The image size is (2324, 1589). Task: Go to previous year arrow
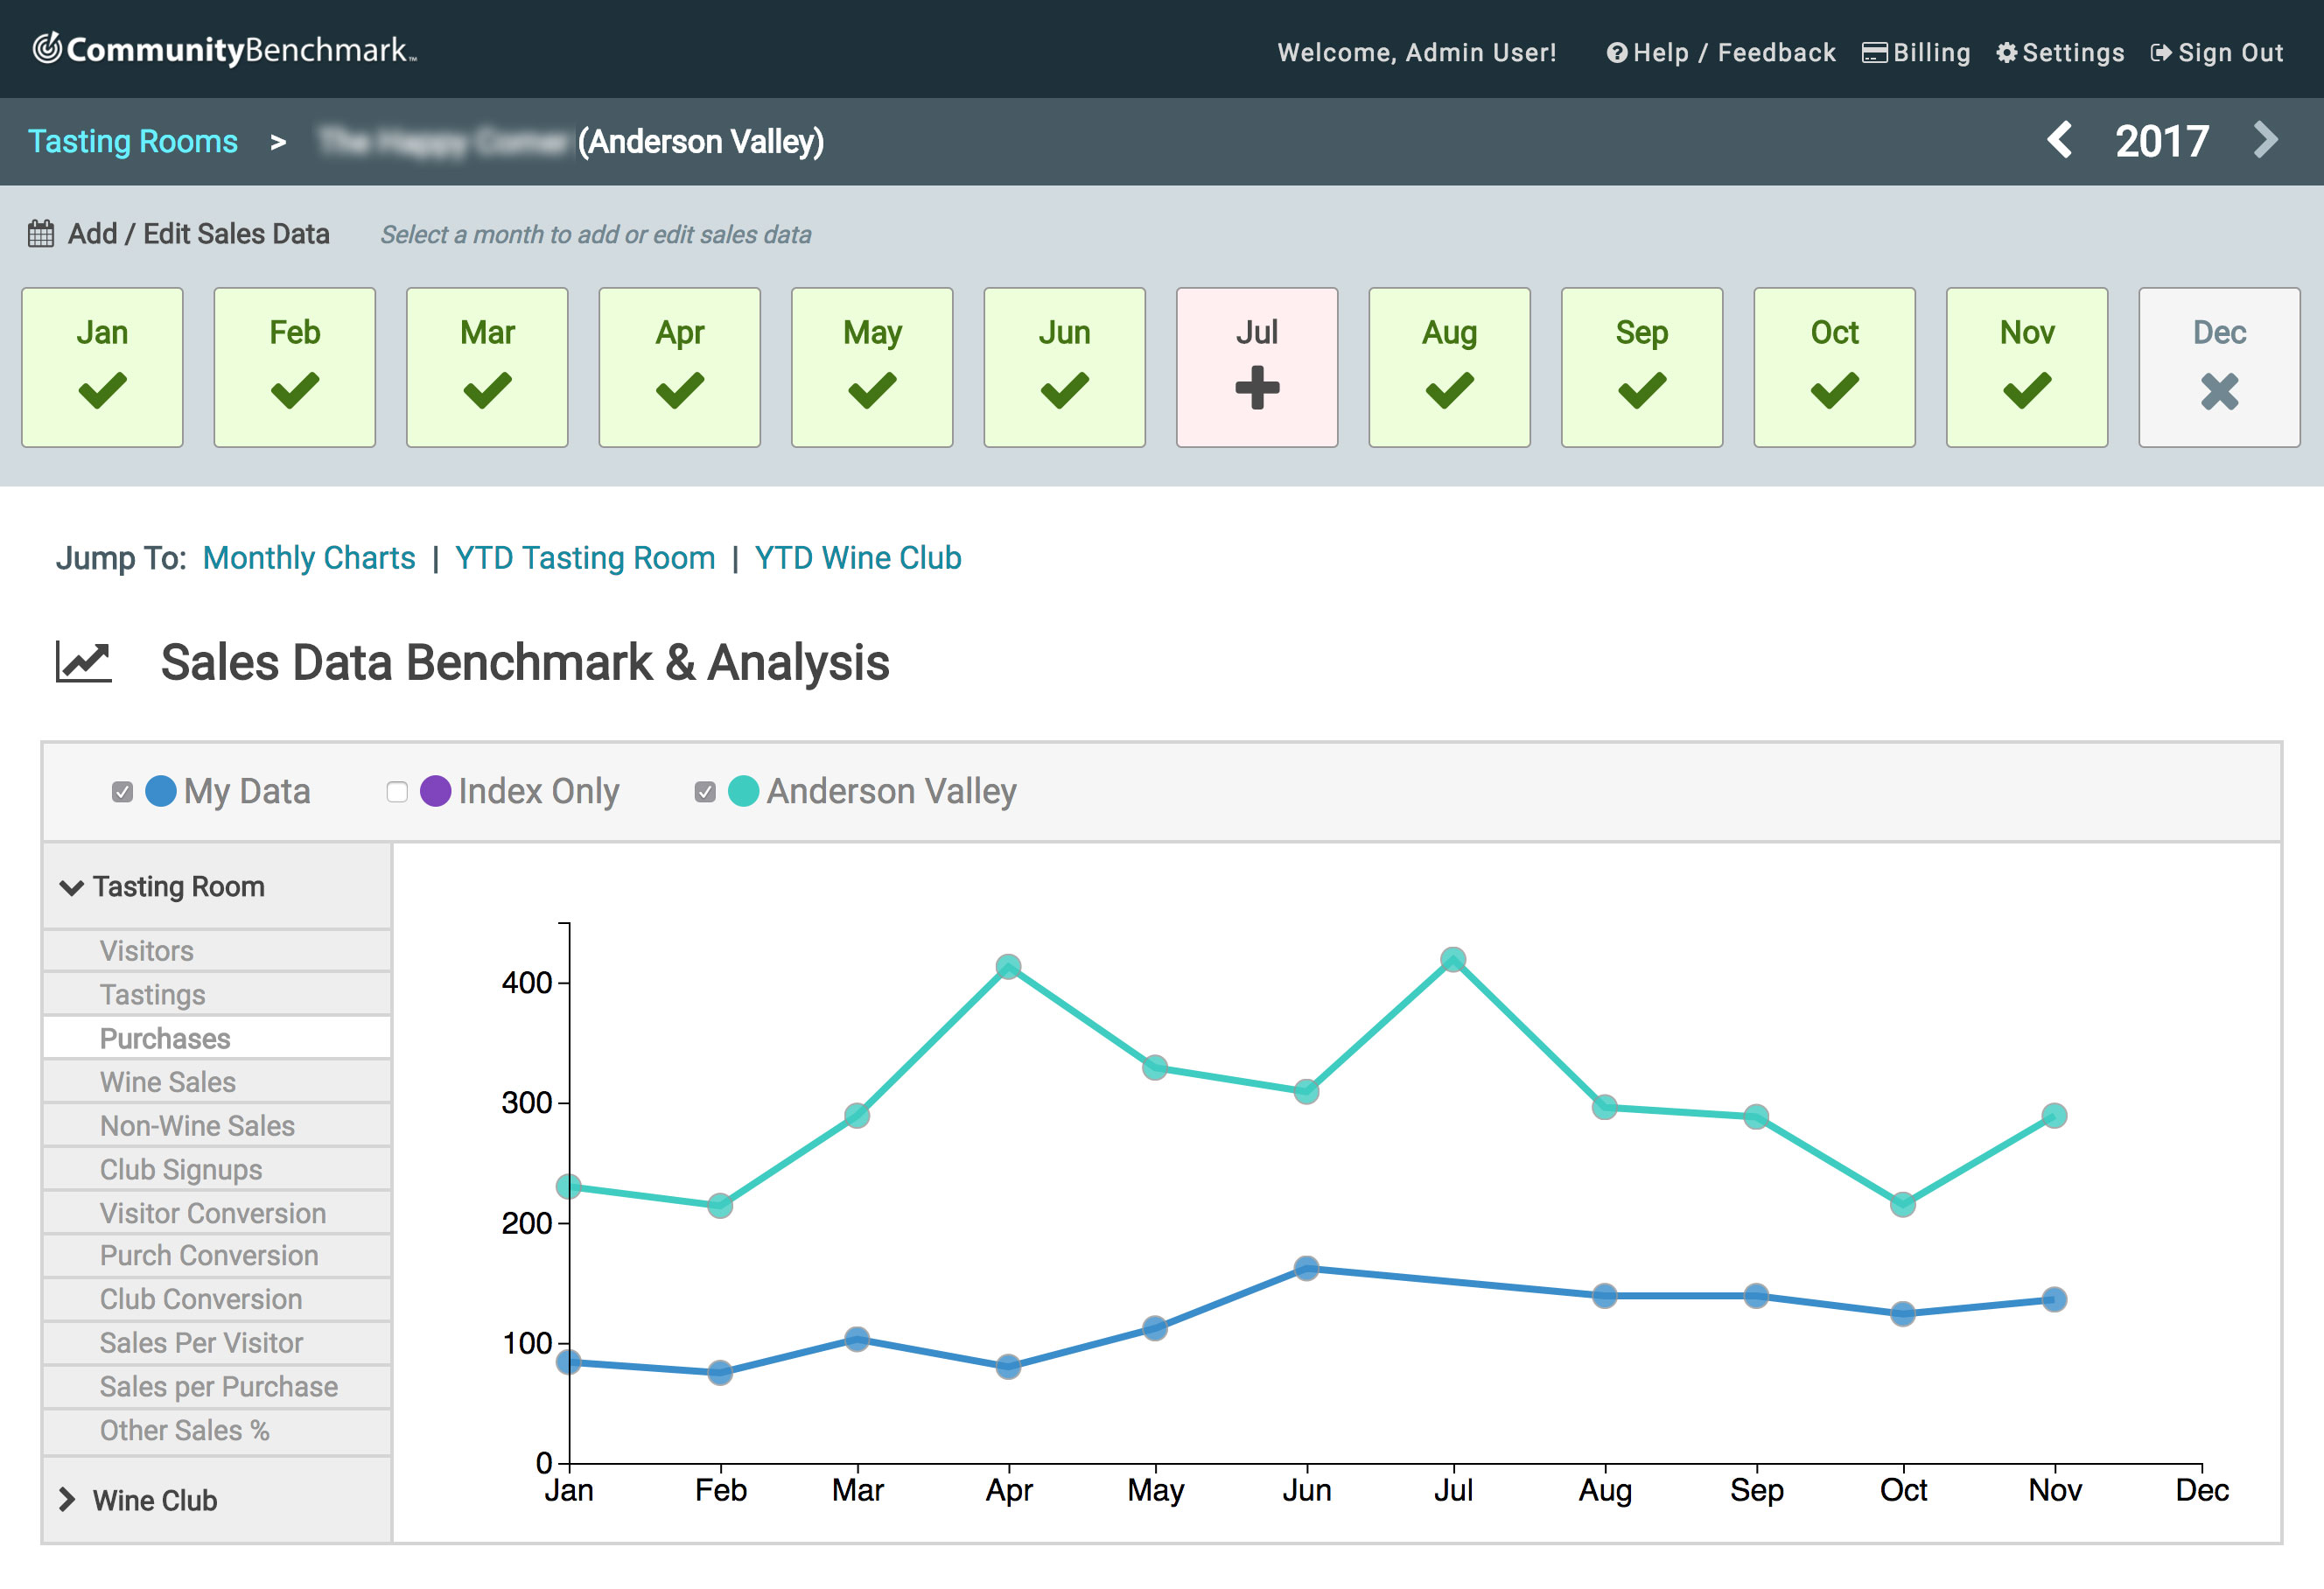[2059, 140]
